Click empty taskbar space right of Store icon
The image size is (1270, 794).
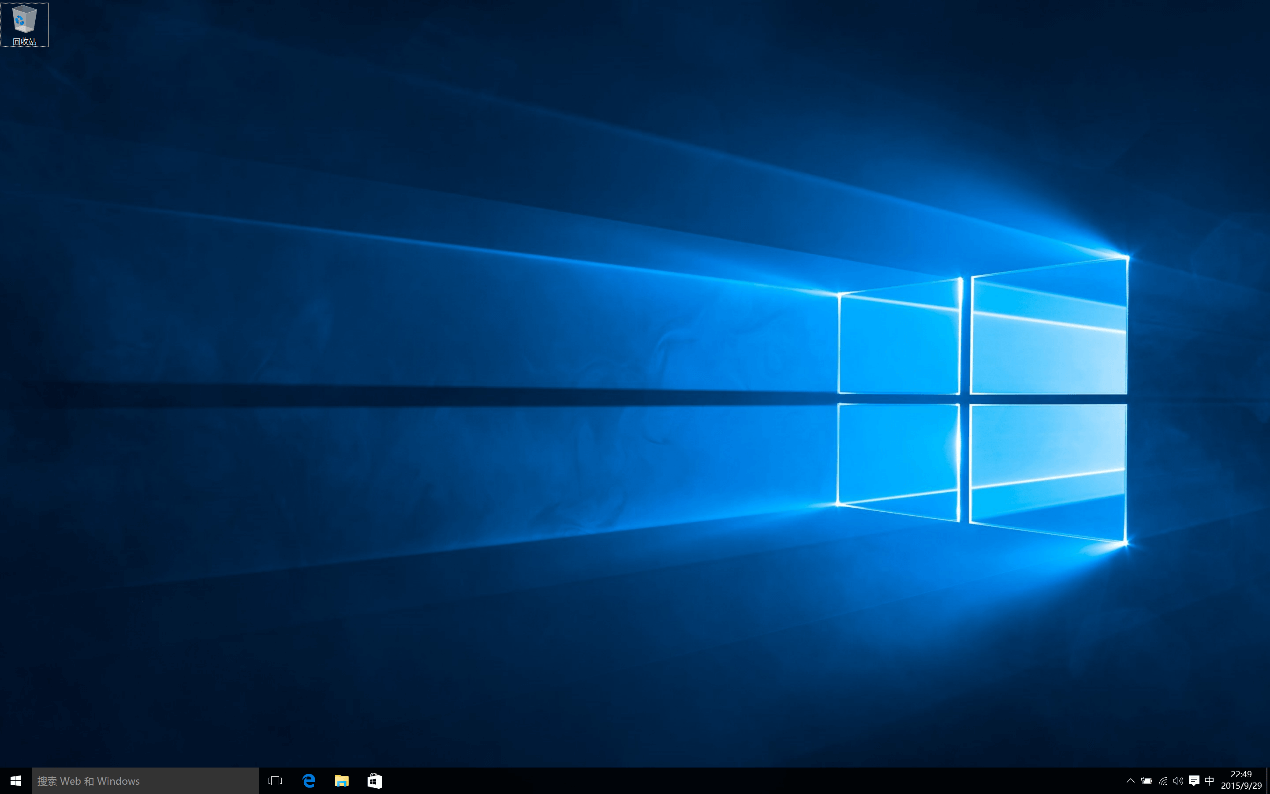click(x=700, y=781)
